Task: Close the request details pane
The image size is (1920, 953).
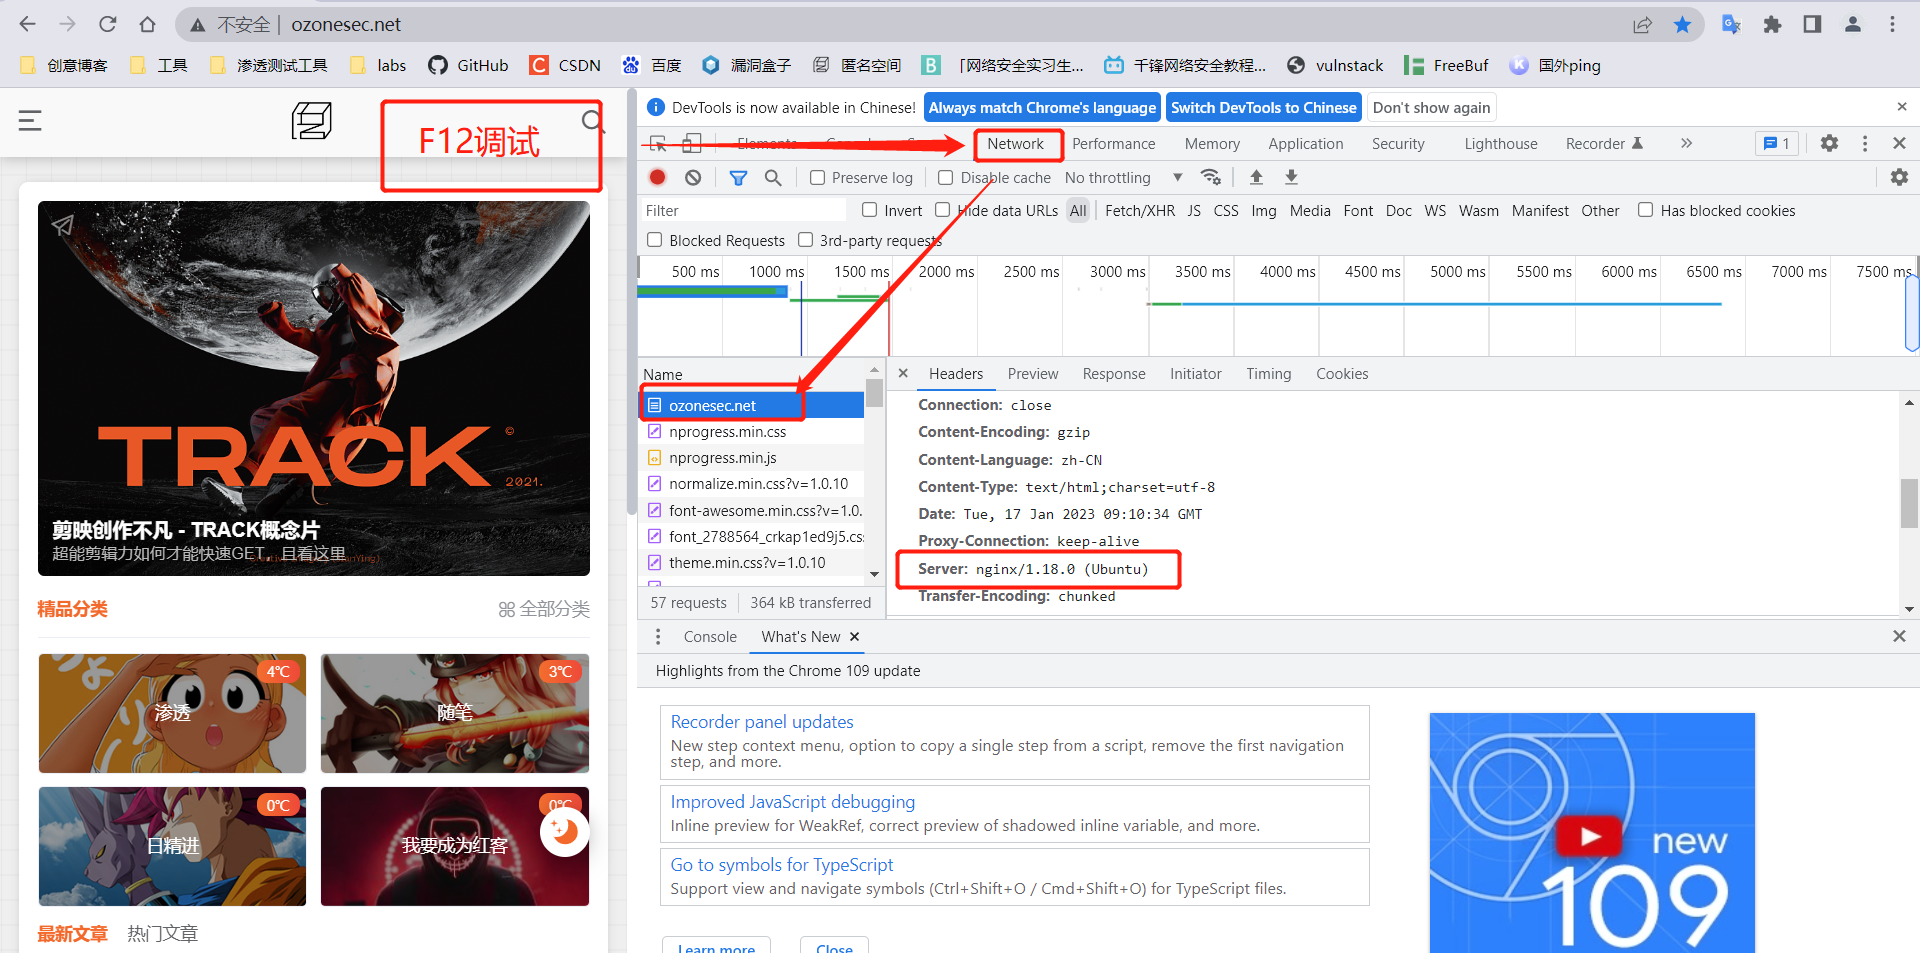Action: click(902, 373)
